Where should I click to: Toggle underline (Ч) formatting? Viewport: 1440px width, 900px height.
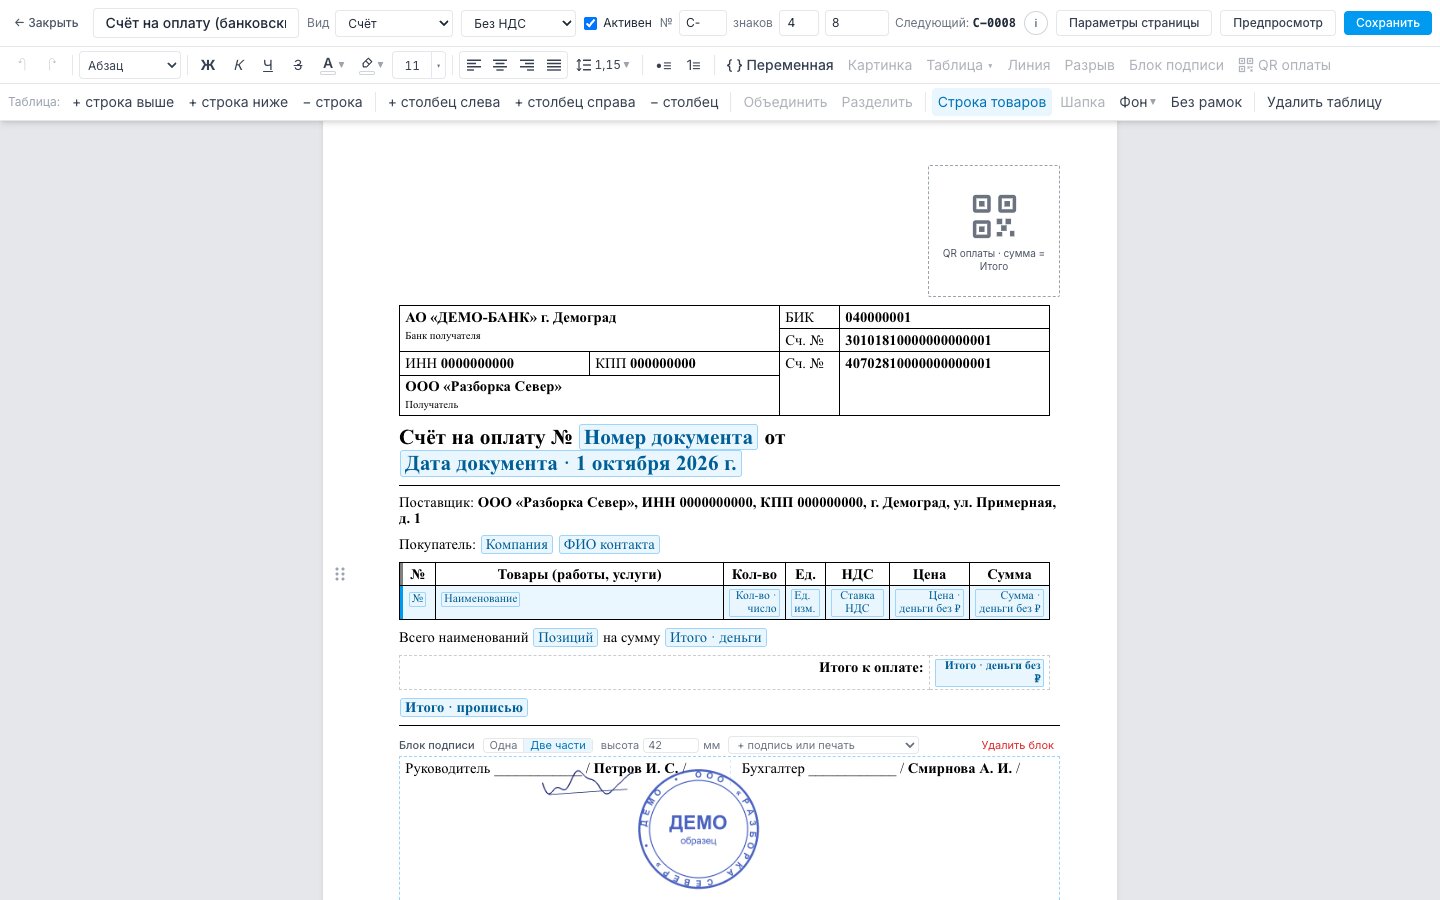267,65
